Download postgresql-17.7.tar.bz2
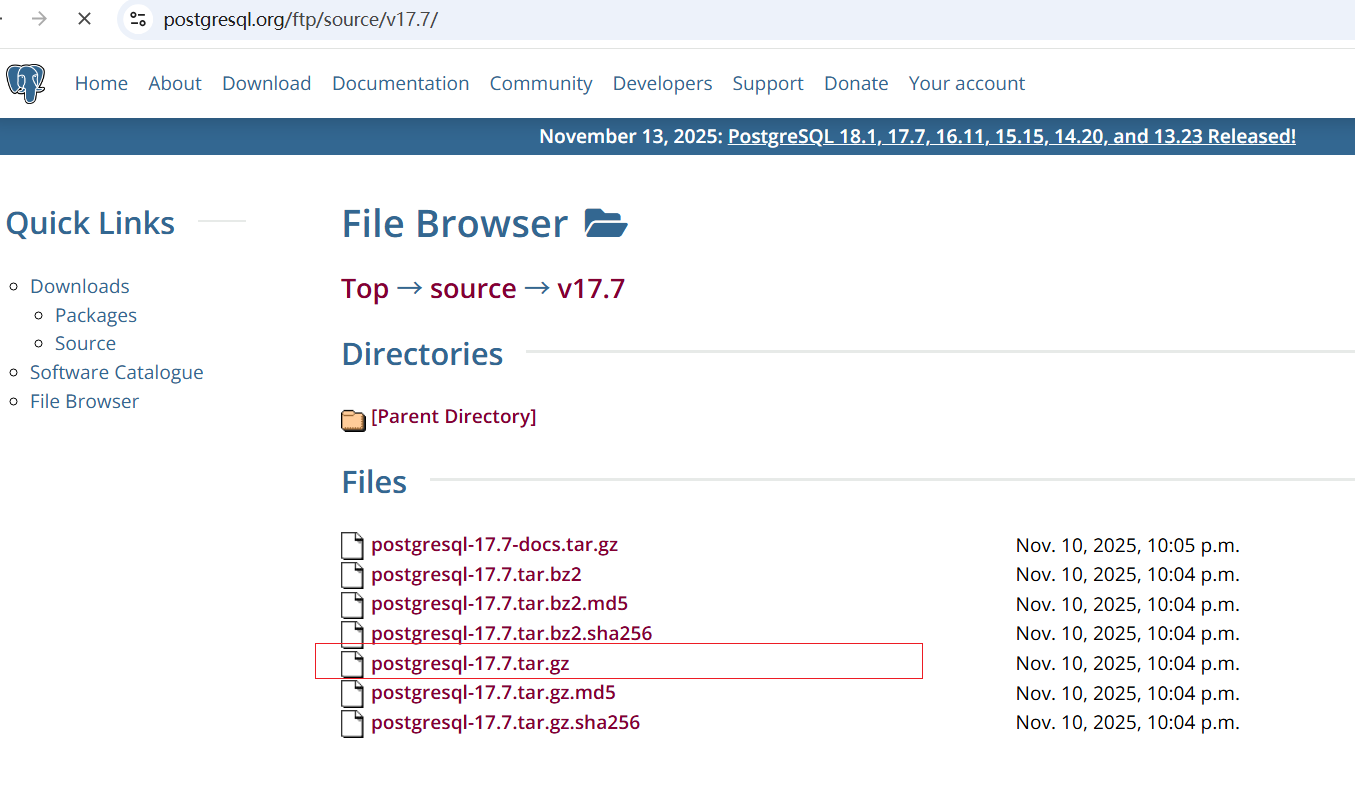 (476, 574)
